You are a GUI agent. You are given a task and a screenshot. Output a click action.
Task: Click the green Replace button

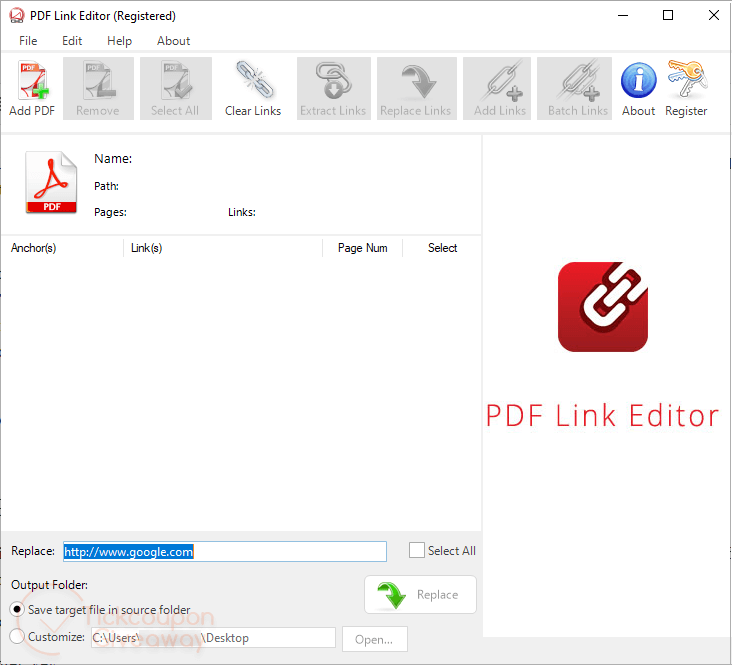click(x=420, y=594)
